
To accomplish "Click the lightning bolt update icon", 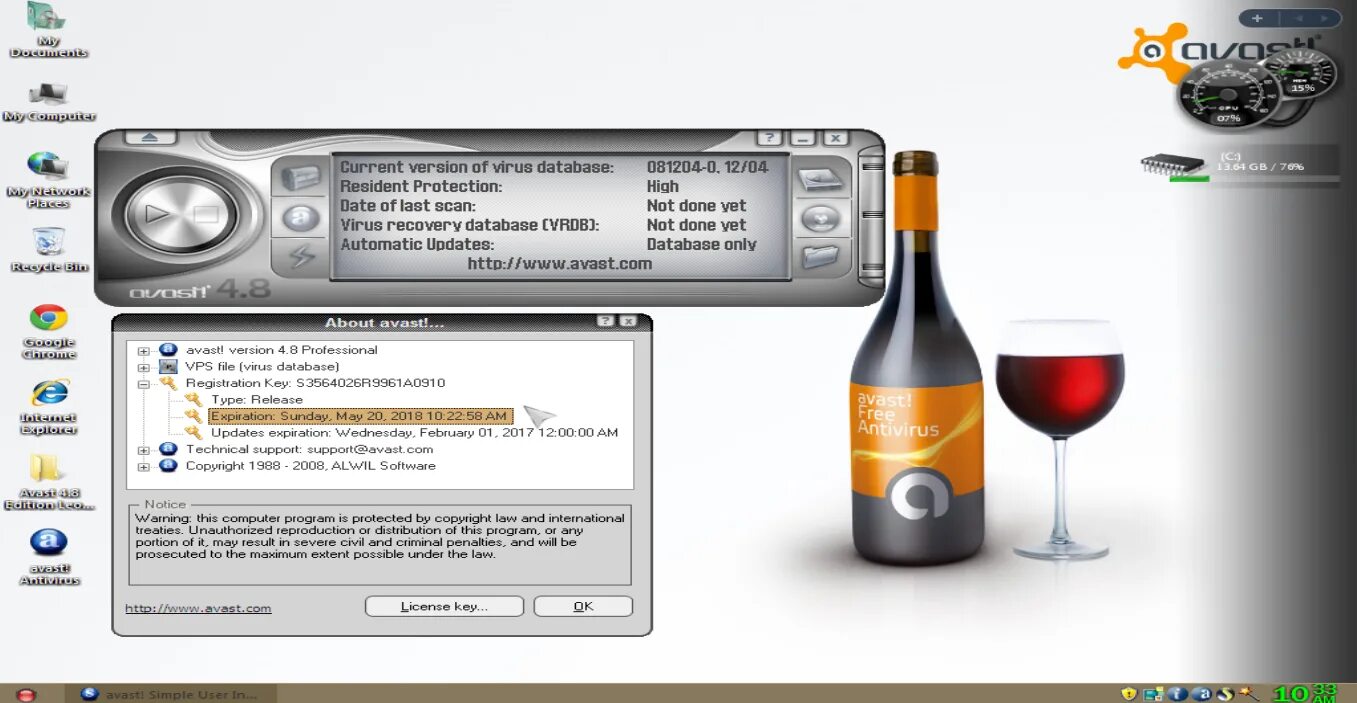I will (x=300, y=257).
